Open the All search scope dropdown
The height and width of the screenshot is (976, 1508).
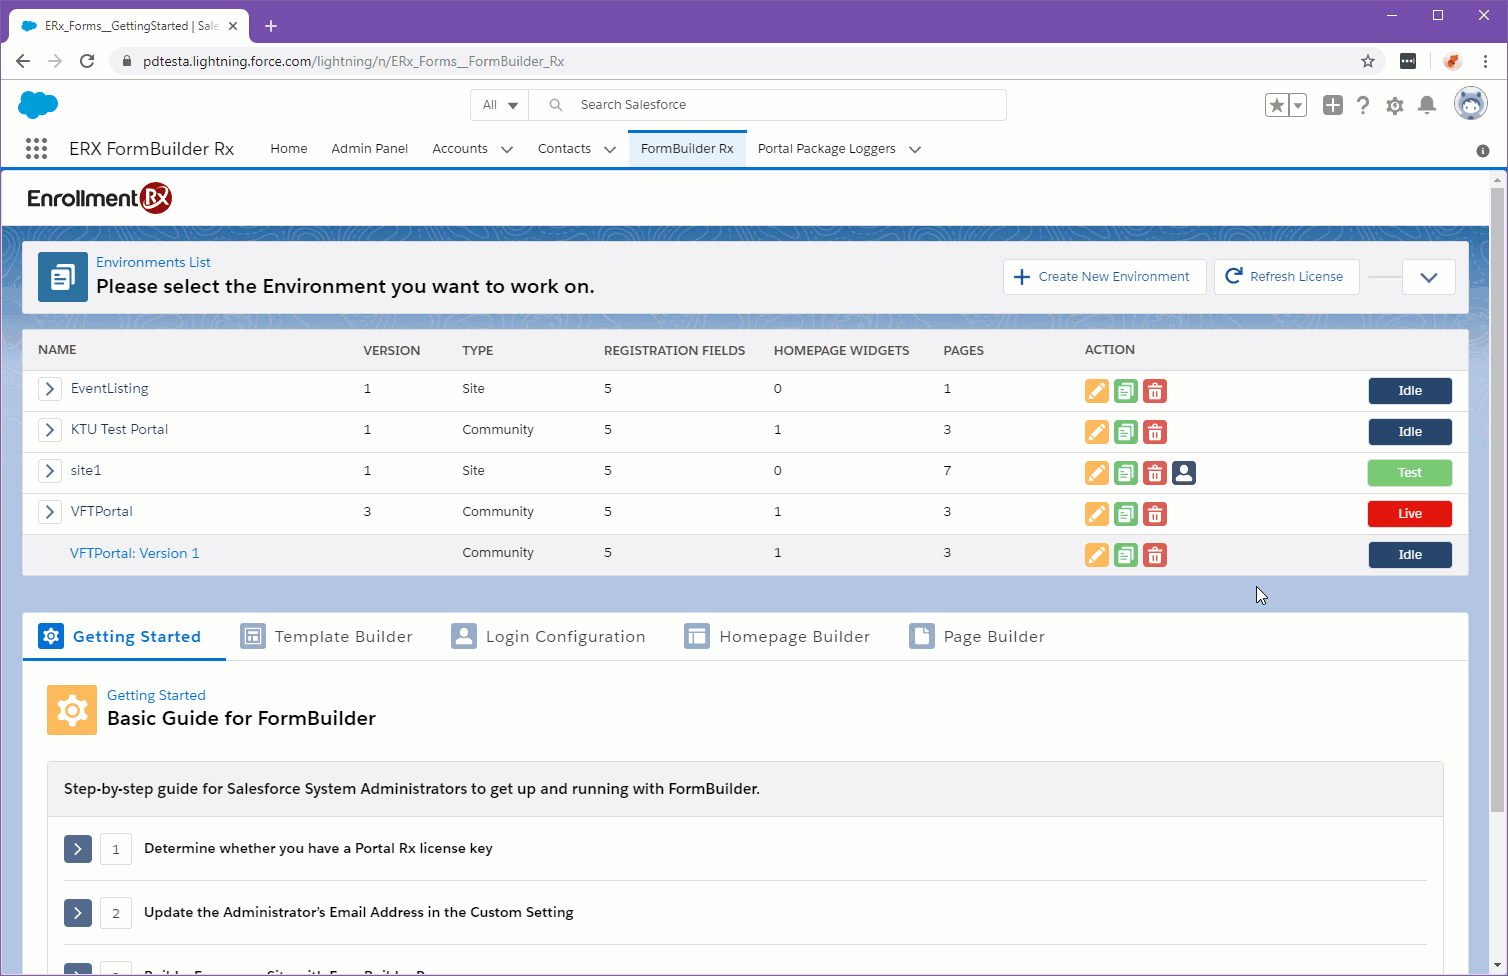500,105
